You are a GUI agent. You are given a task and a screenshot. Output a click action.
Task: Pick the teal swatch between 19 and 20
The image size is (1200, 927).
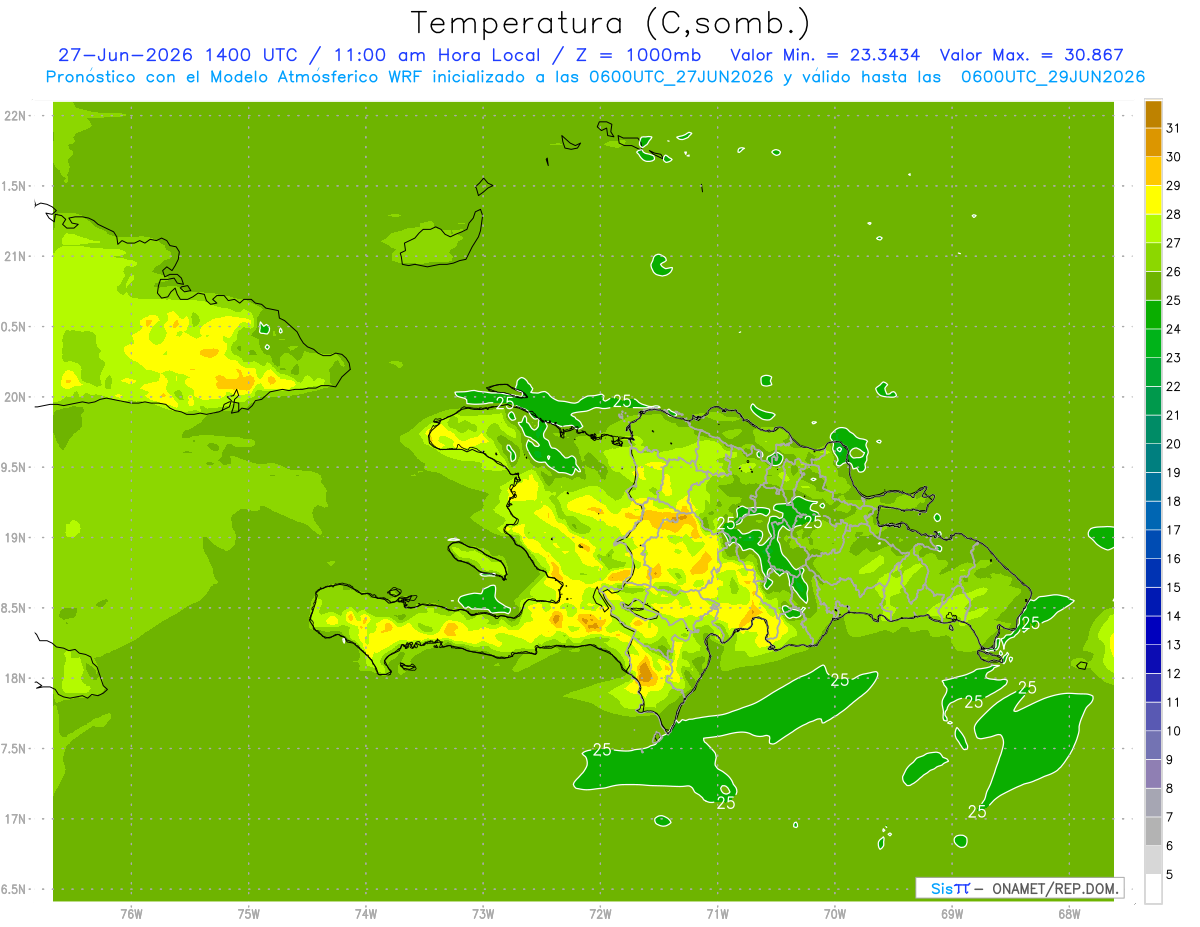pos(1153,458)
